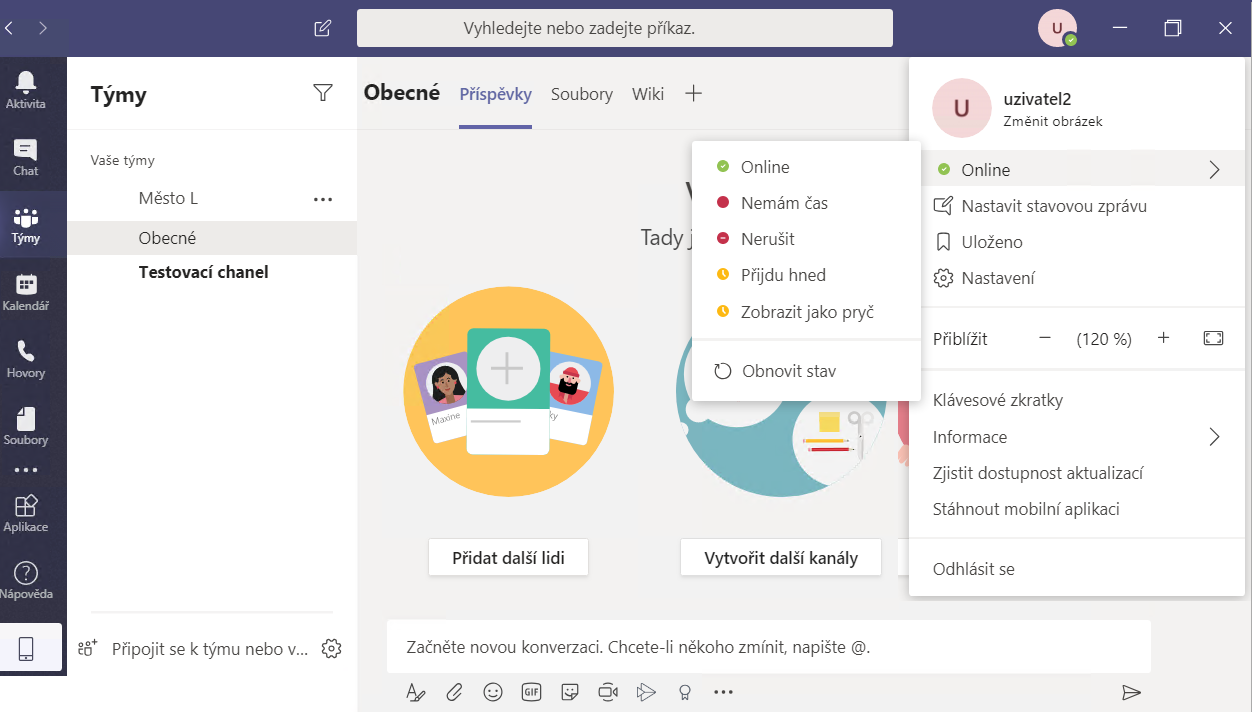Start a new chat with compose icon
This screenshot has width=1252, height=712.
(322, 28)
